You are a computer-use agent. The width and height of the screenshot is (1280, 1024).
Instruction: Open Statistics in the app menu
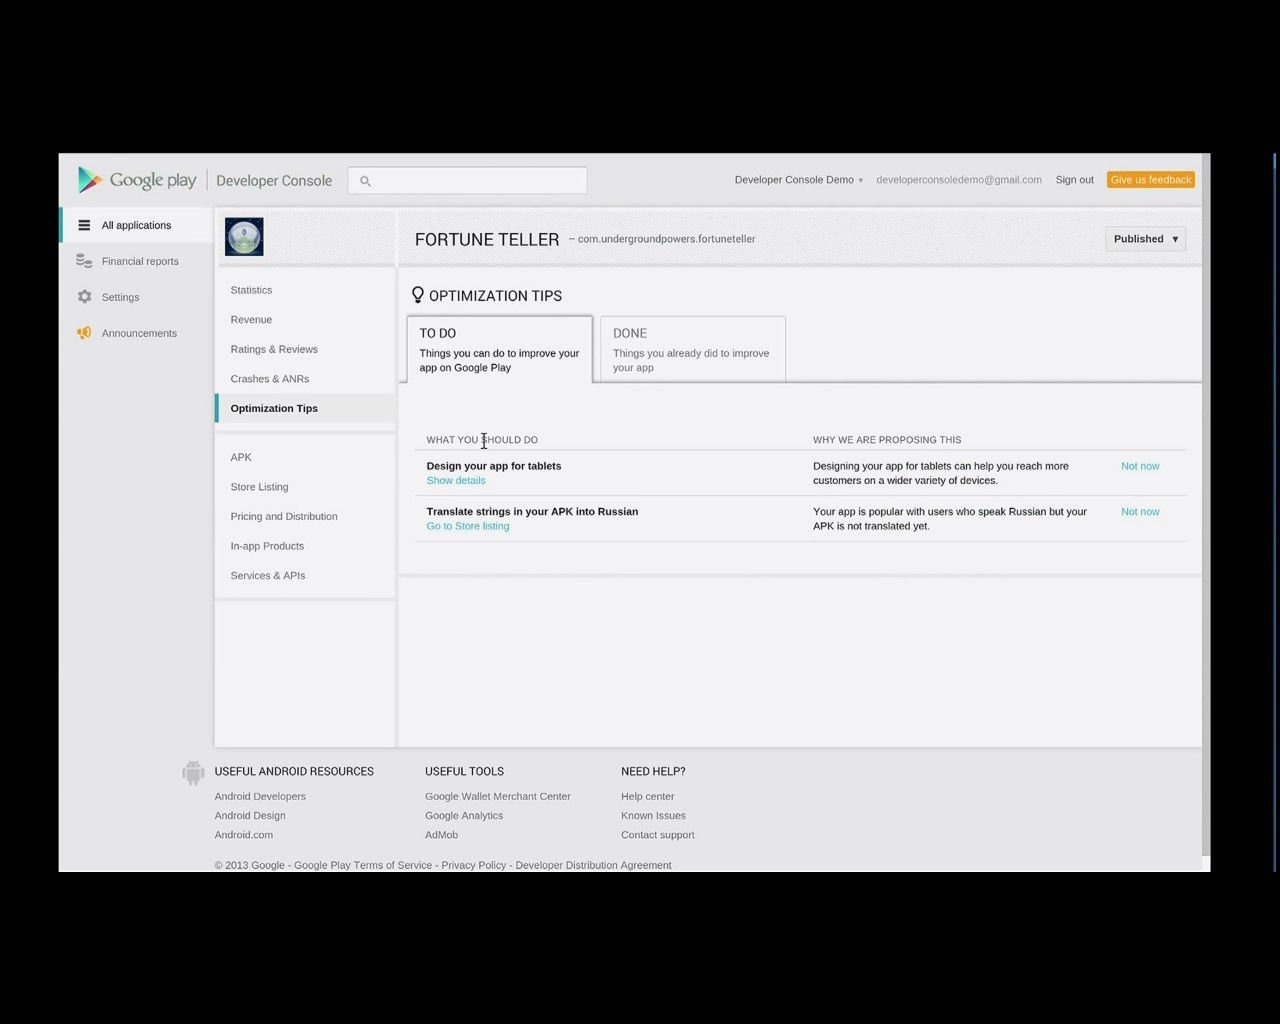coord(251,290)
